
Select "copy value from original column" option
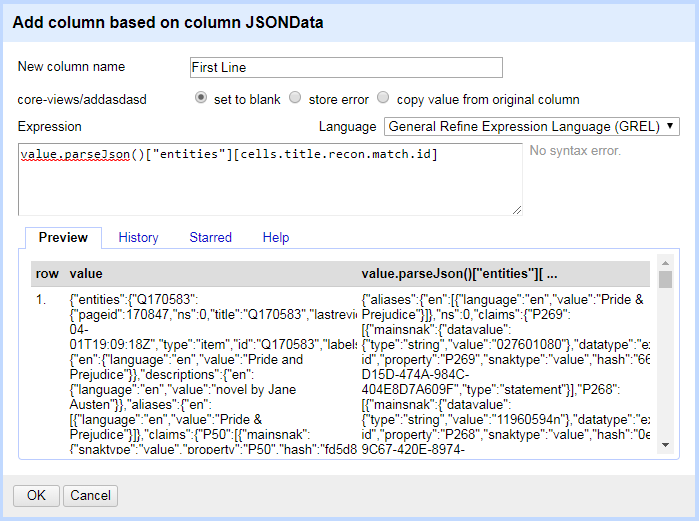pyautogui.click(x=384, y=98)
